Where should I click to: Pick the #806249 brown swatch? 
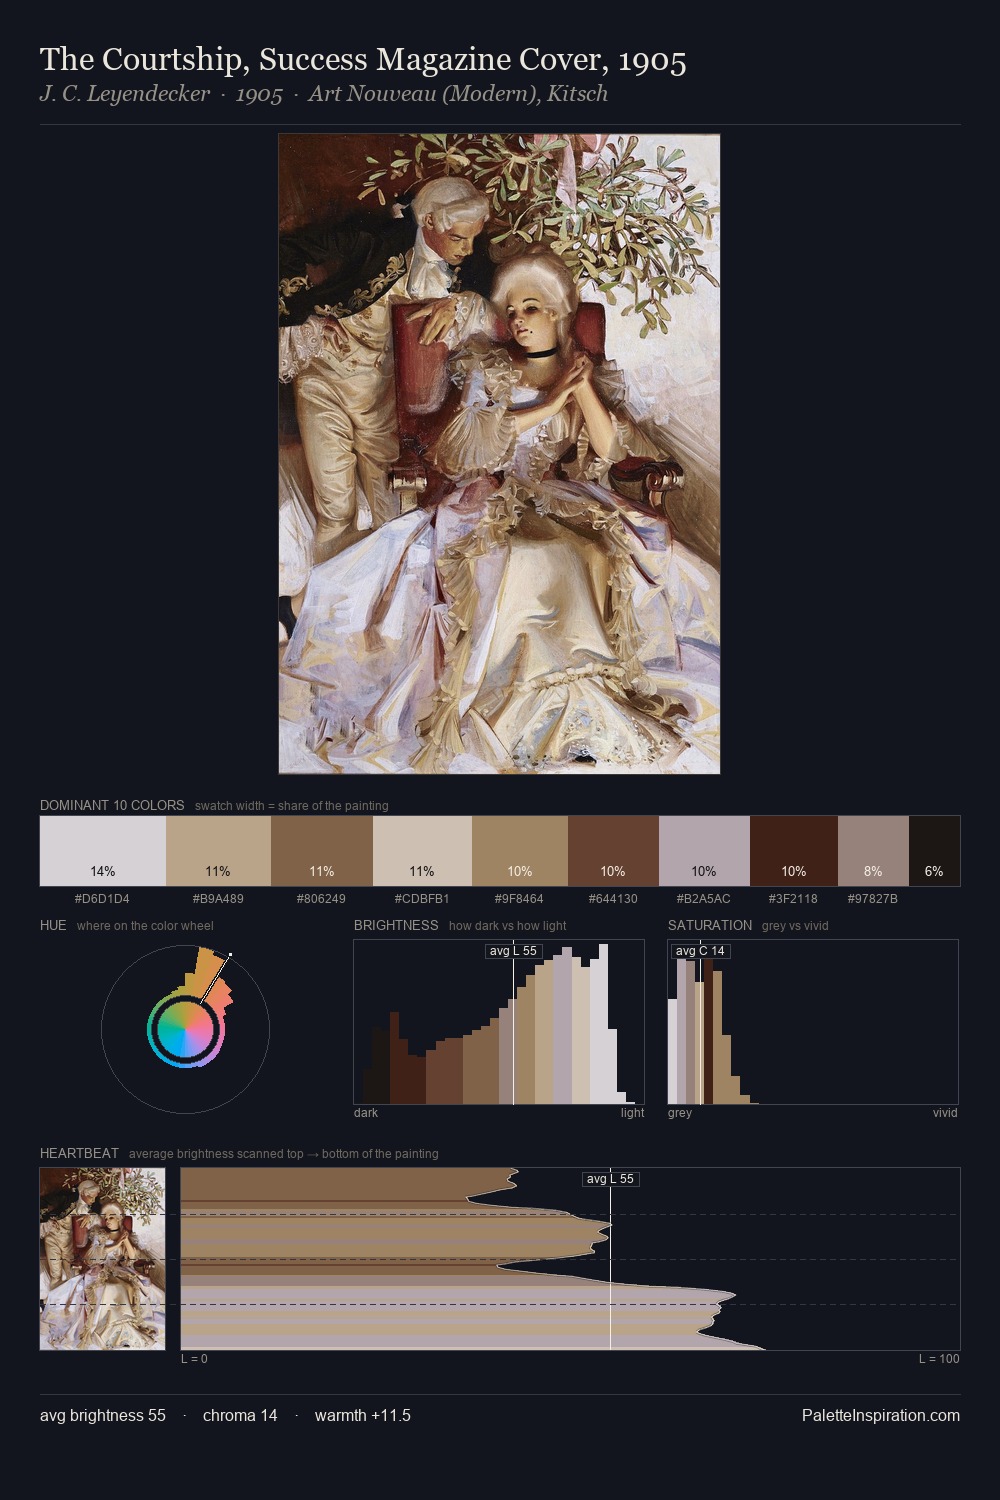322,851
